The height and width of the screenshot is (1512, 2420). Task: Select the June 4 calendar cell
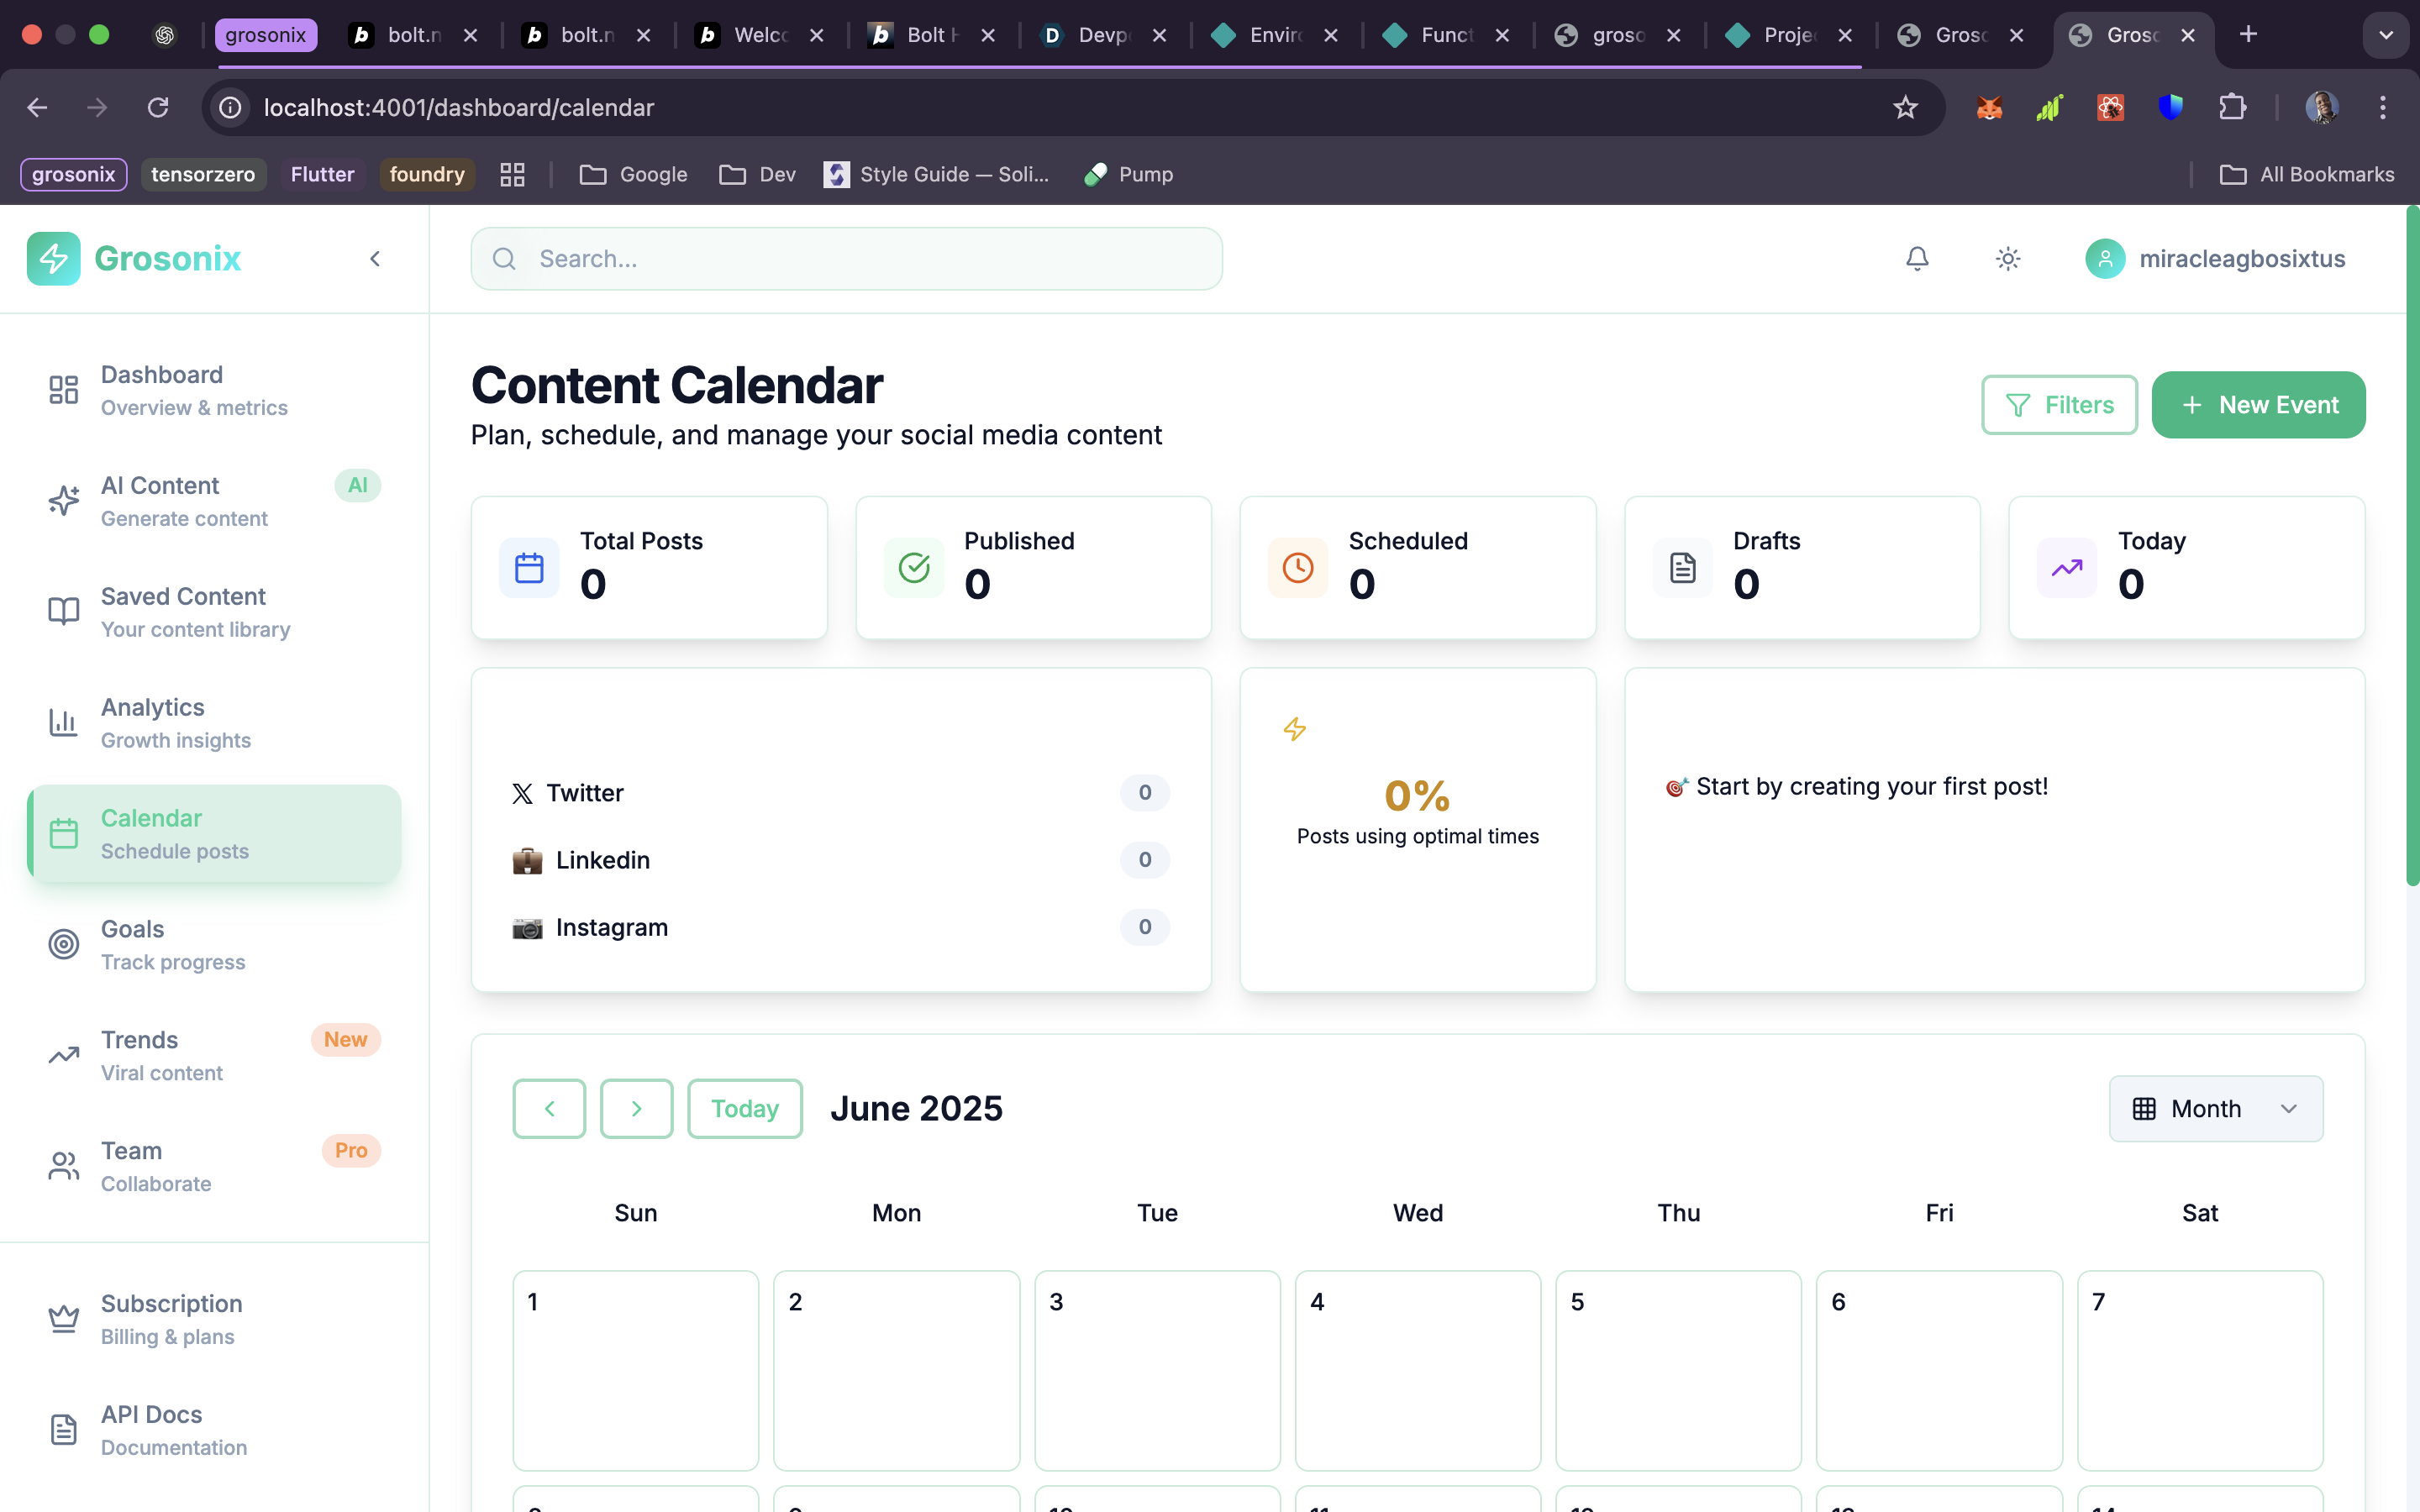click(x=1417, y=1369)
